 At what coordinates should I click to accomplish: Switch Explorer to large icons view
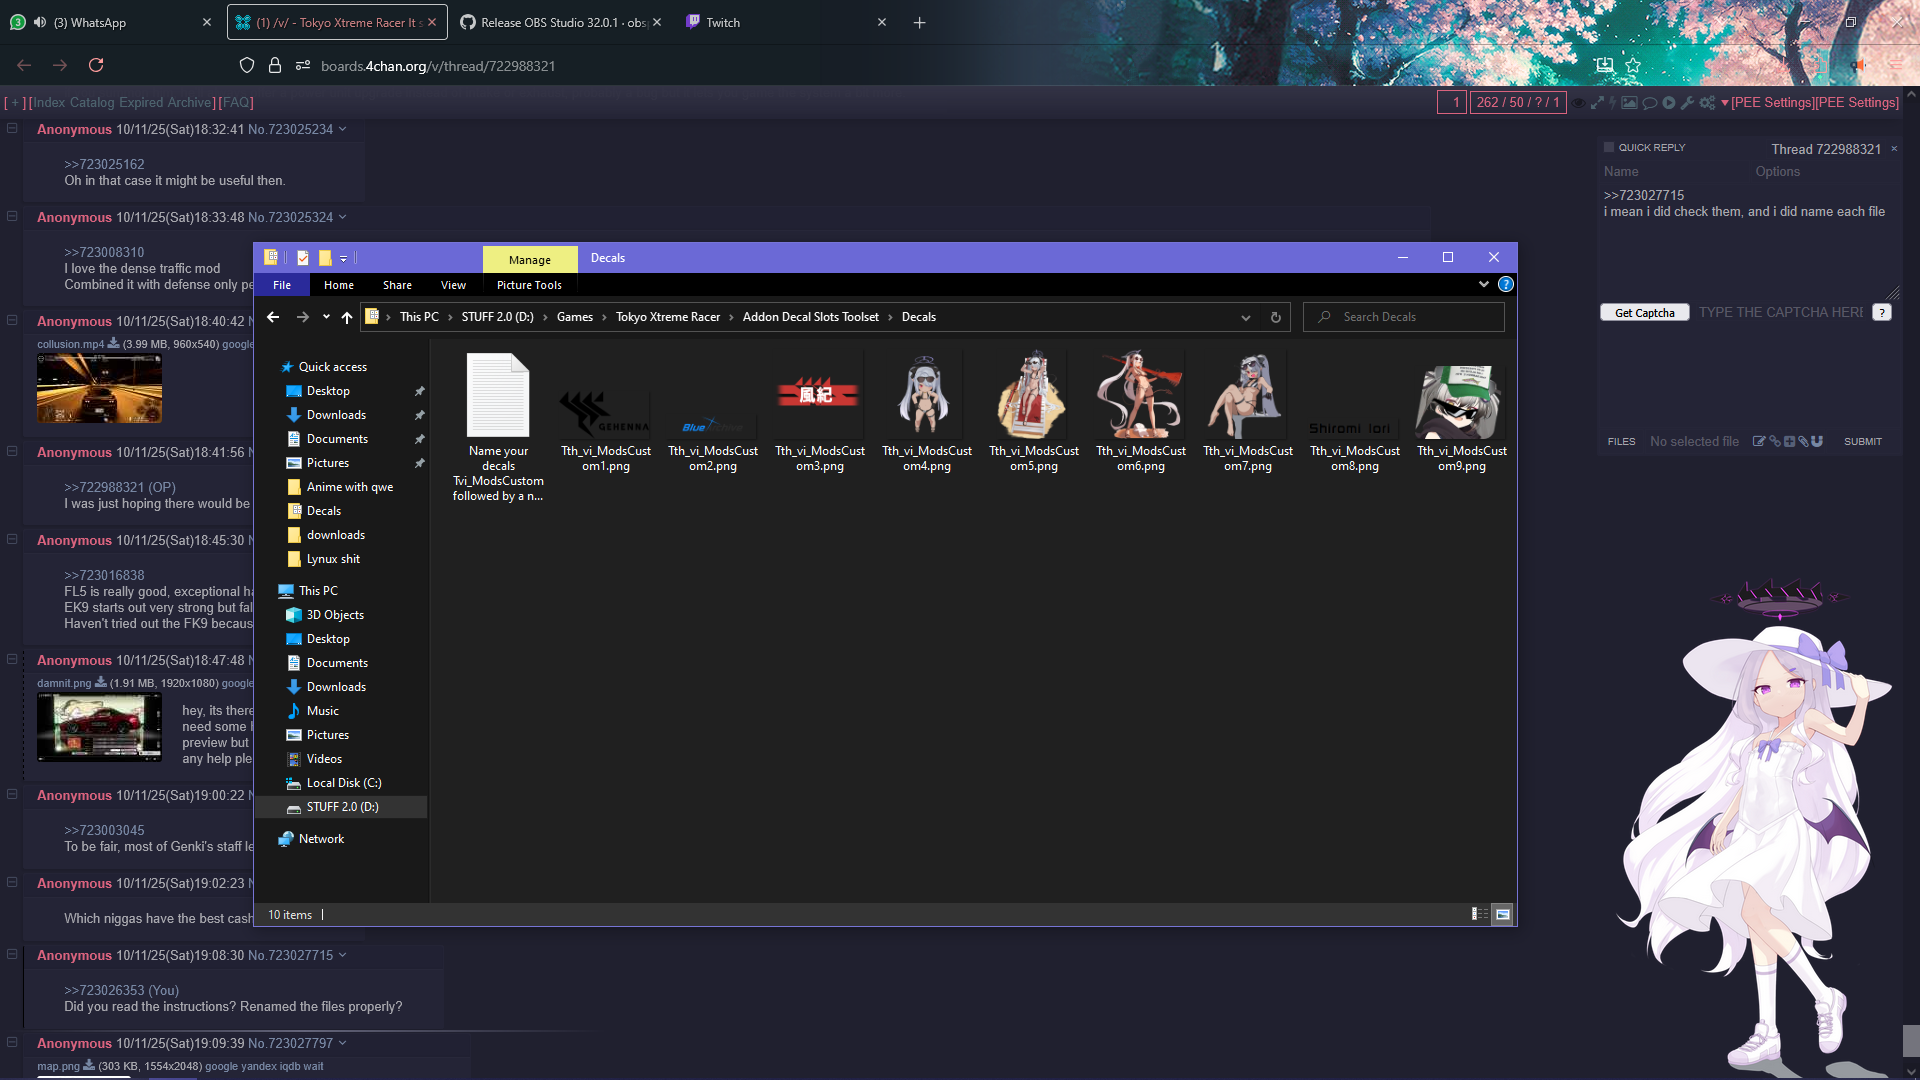[x=1502, y=914]
